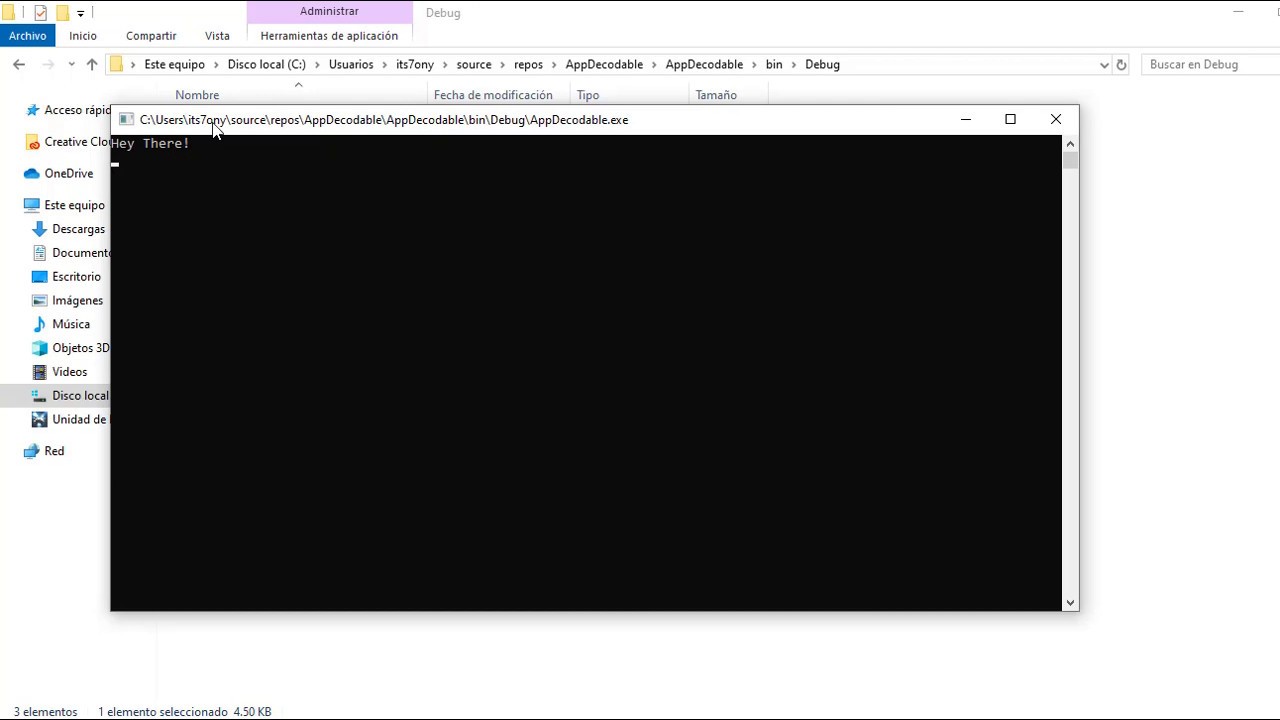This screenshot has height=720, width=1280.
Task: Click the Hey There! console text
Action: coord(150,143)
